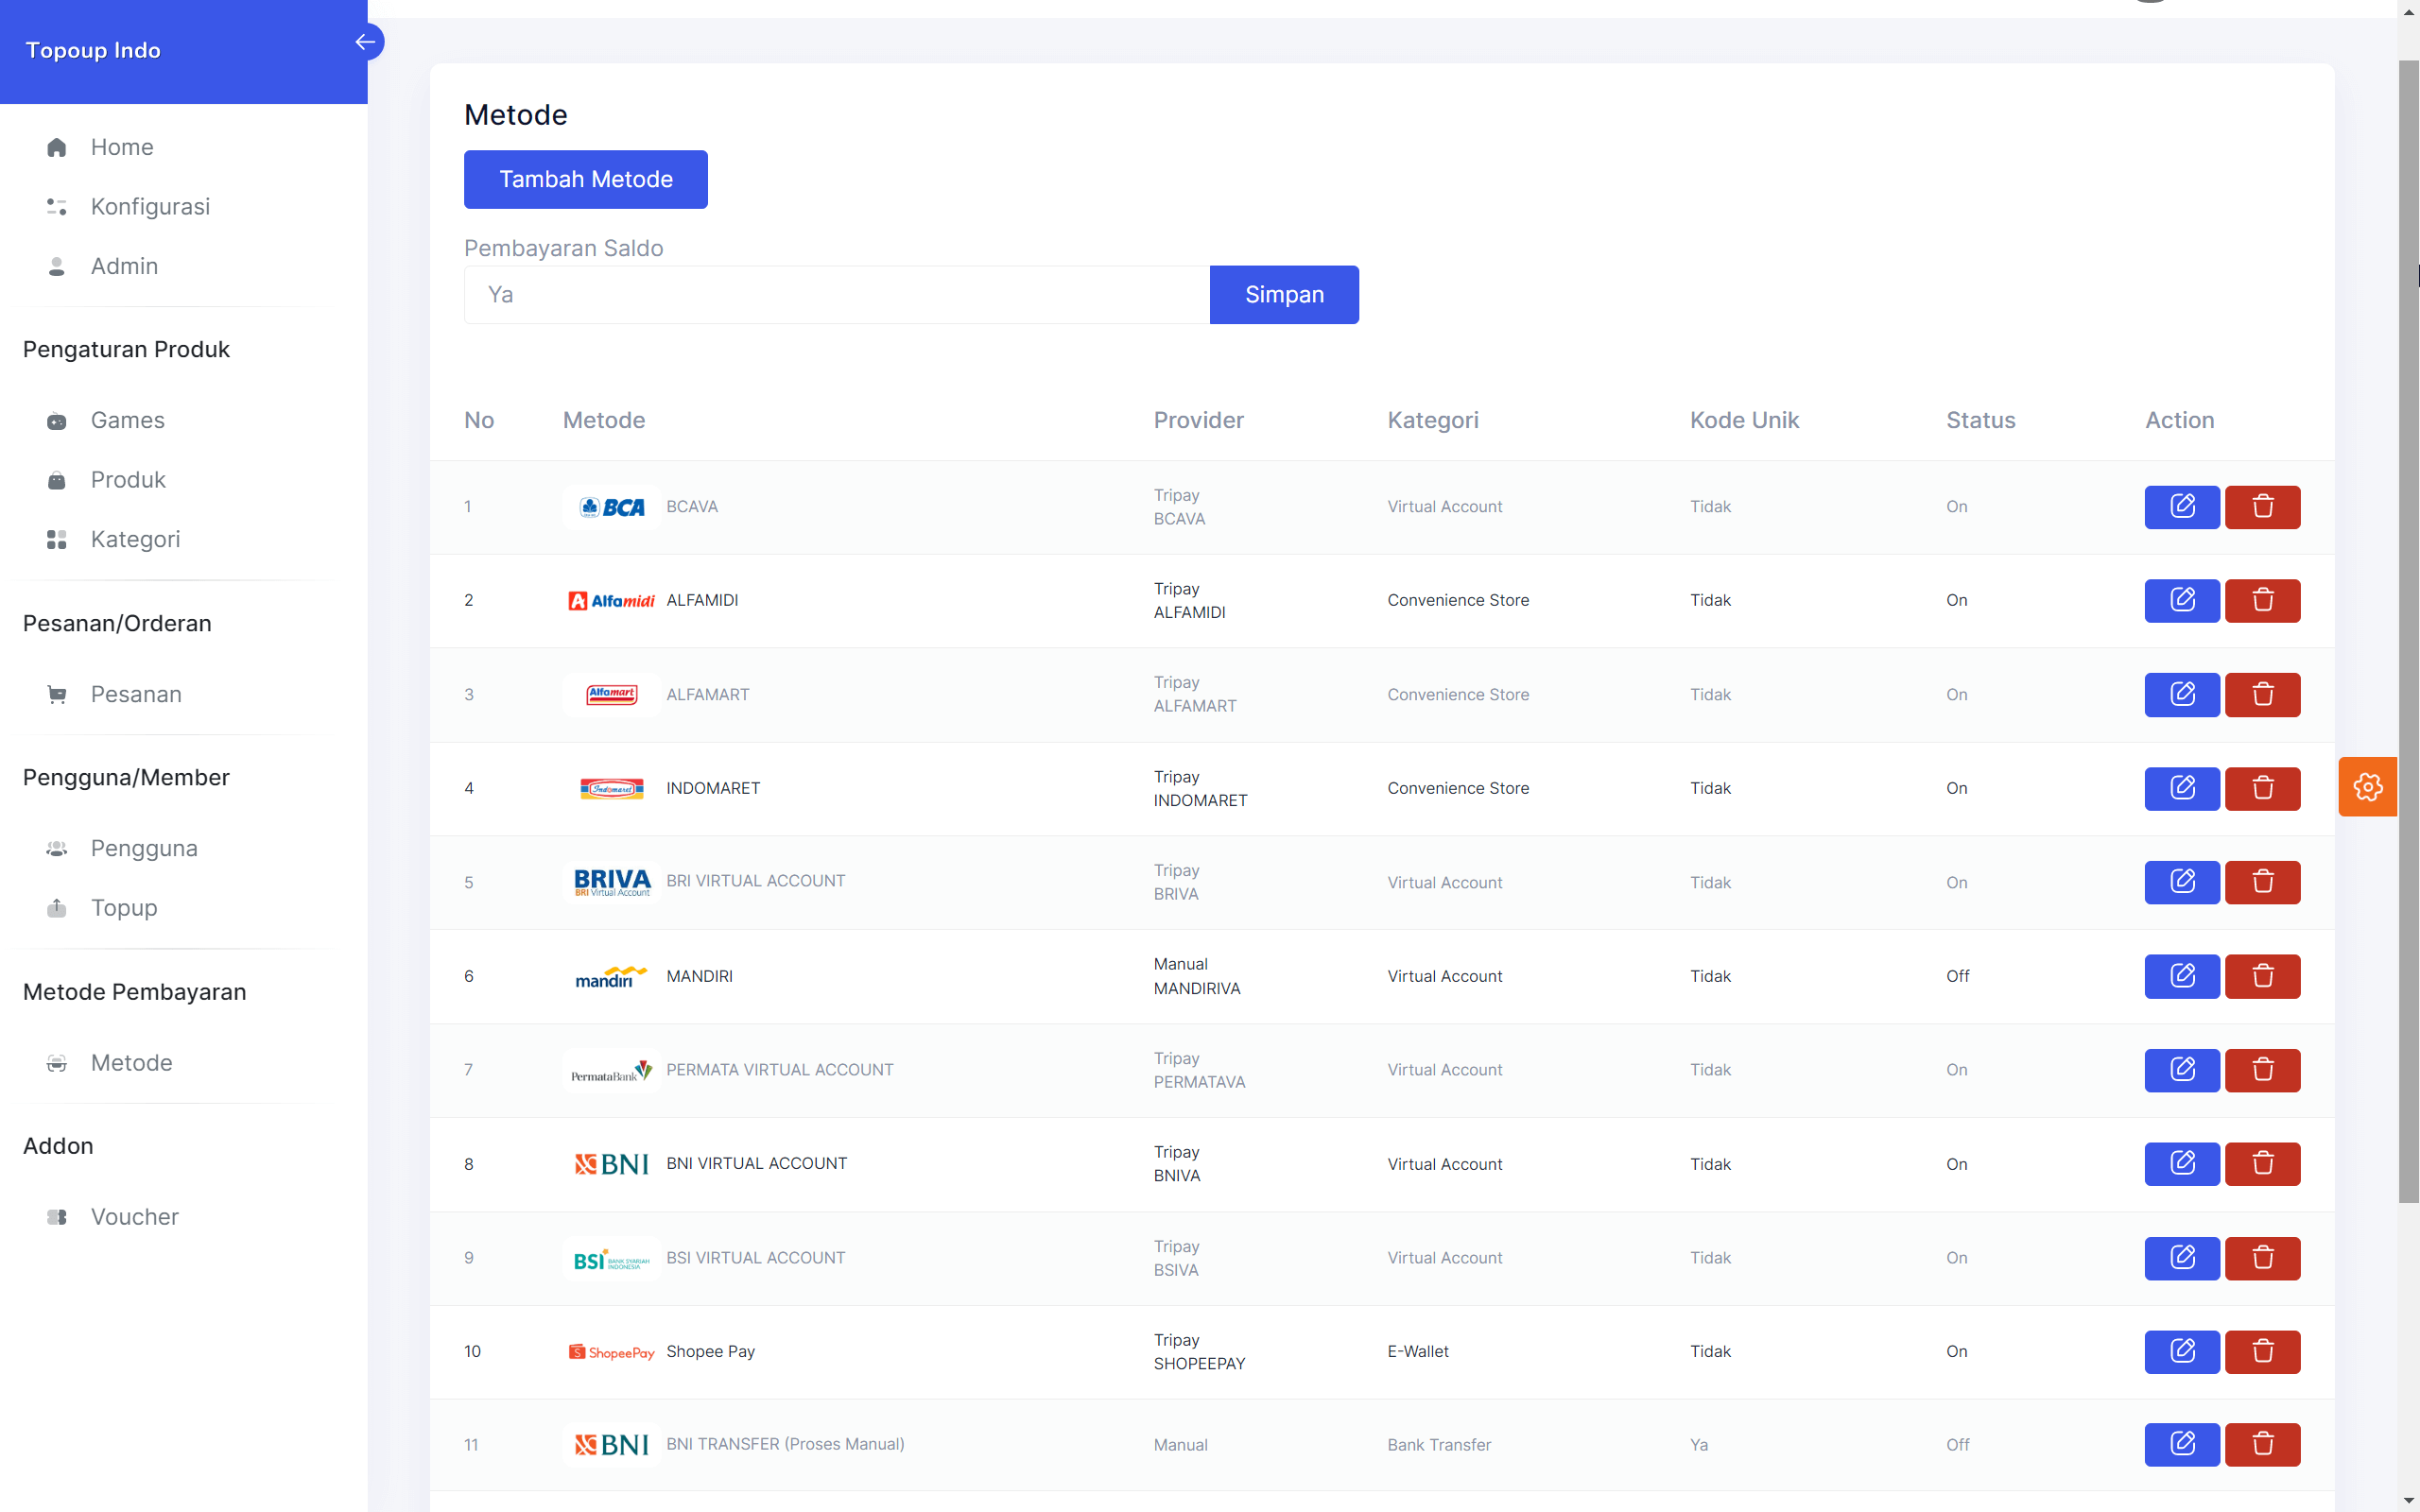Image resolution: width=2420 pixels, height=1512 pixels.
Task: Click the Simpan button
Action: [1283, 295]
